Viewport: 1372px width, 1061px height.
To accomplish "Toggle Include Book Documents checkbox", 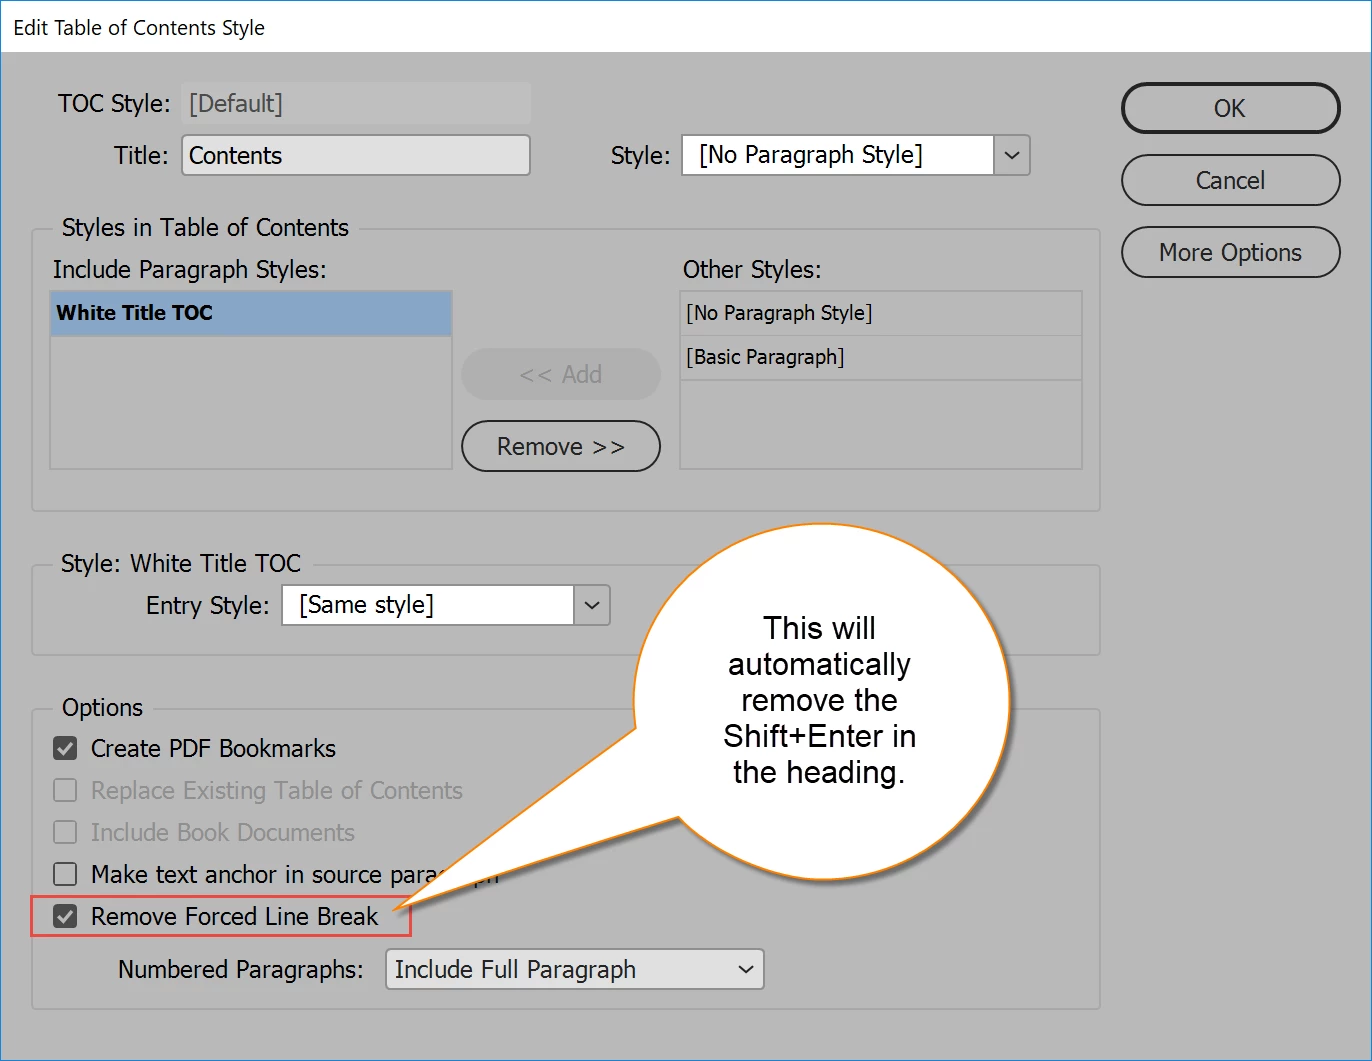I will pyautogui.click(x=65, y=832).
